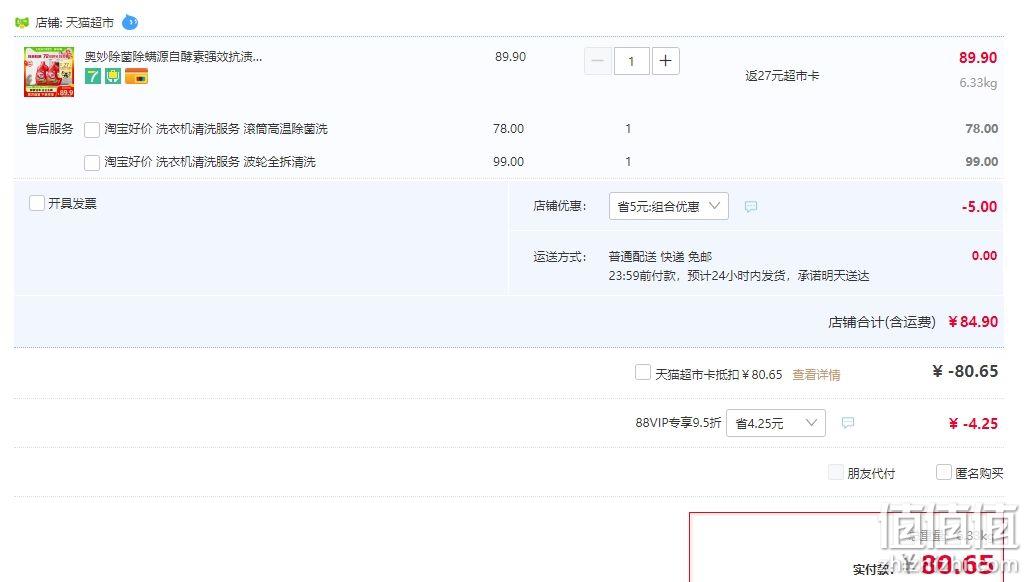This screenshot has height=582, width=1028.
Task: Tick the 天猫超市卡抵扣 ¥80.65 checkbox
Action: click(642, 373)
